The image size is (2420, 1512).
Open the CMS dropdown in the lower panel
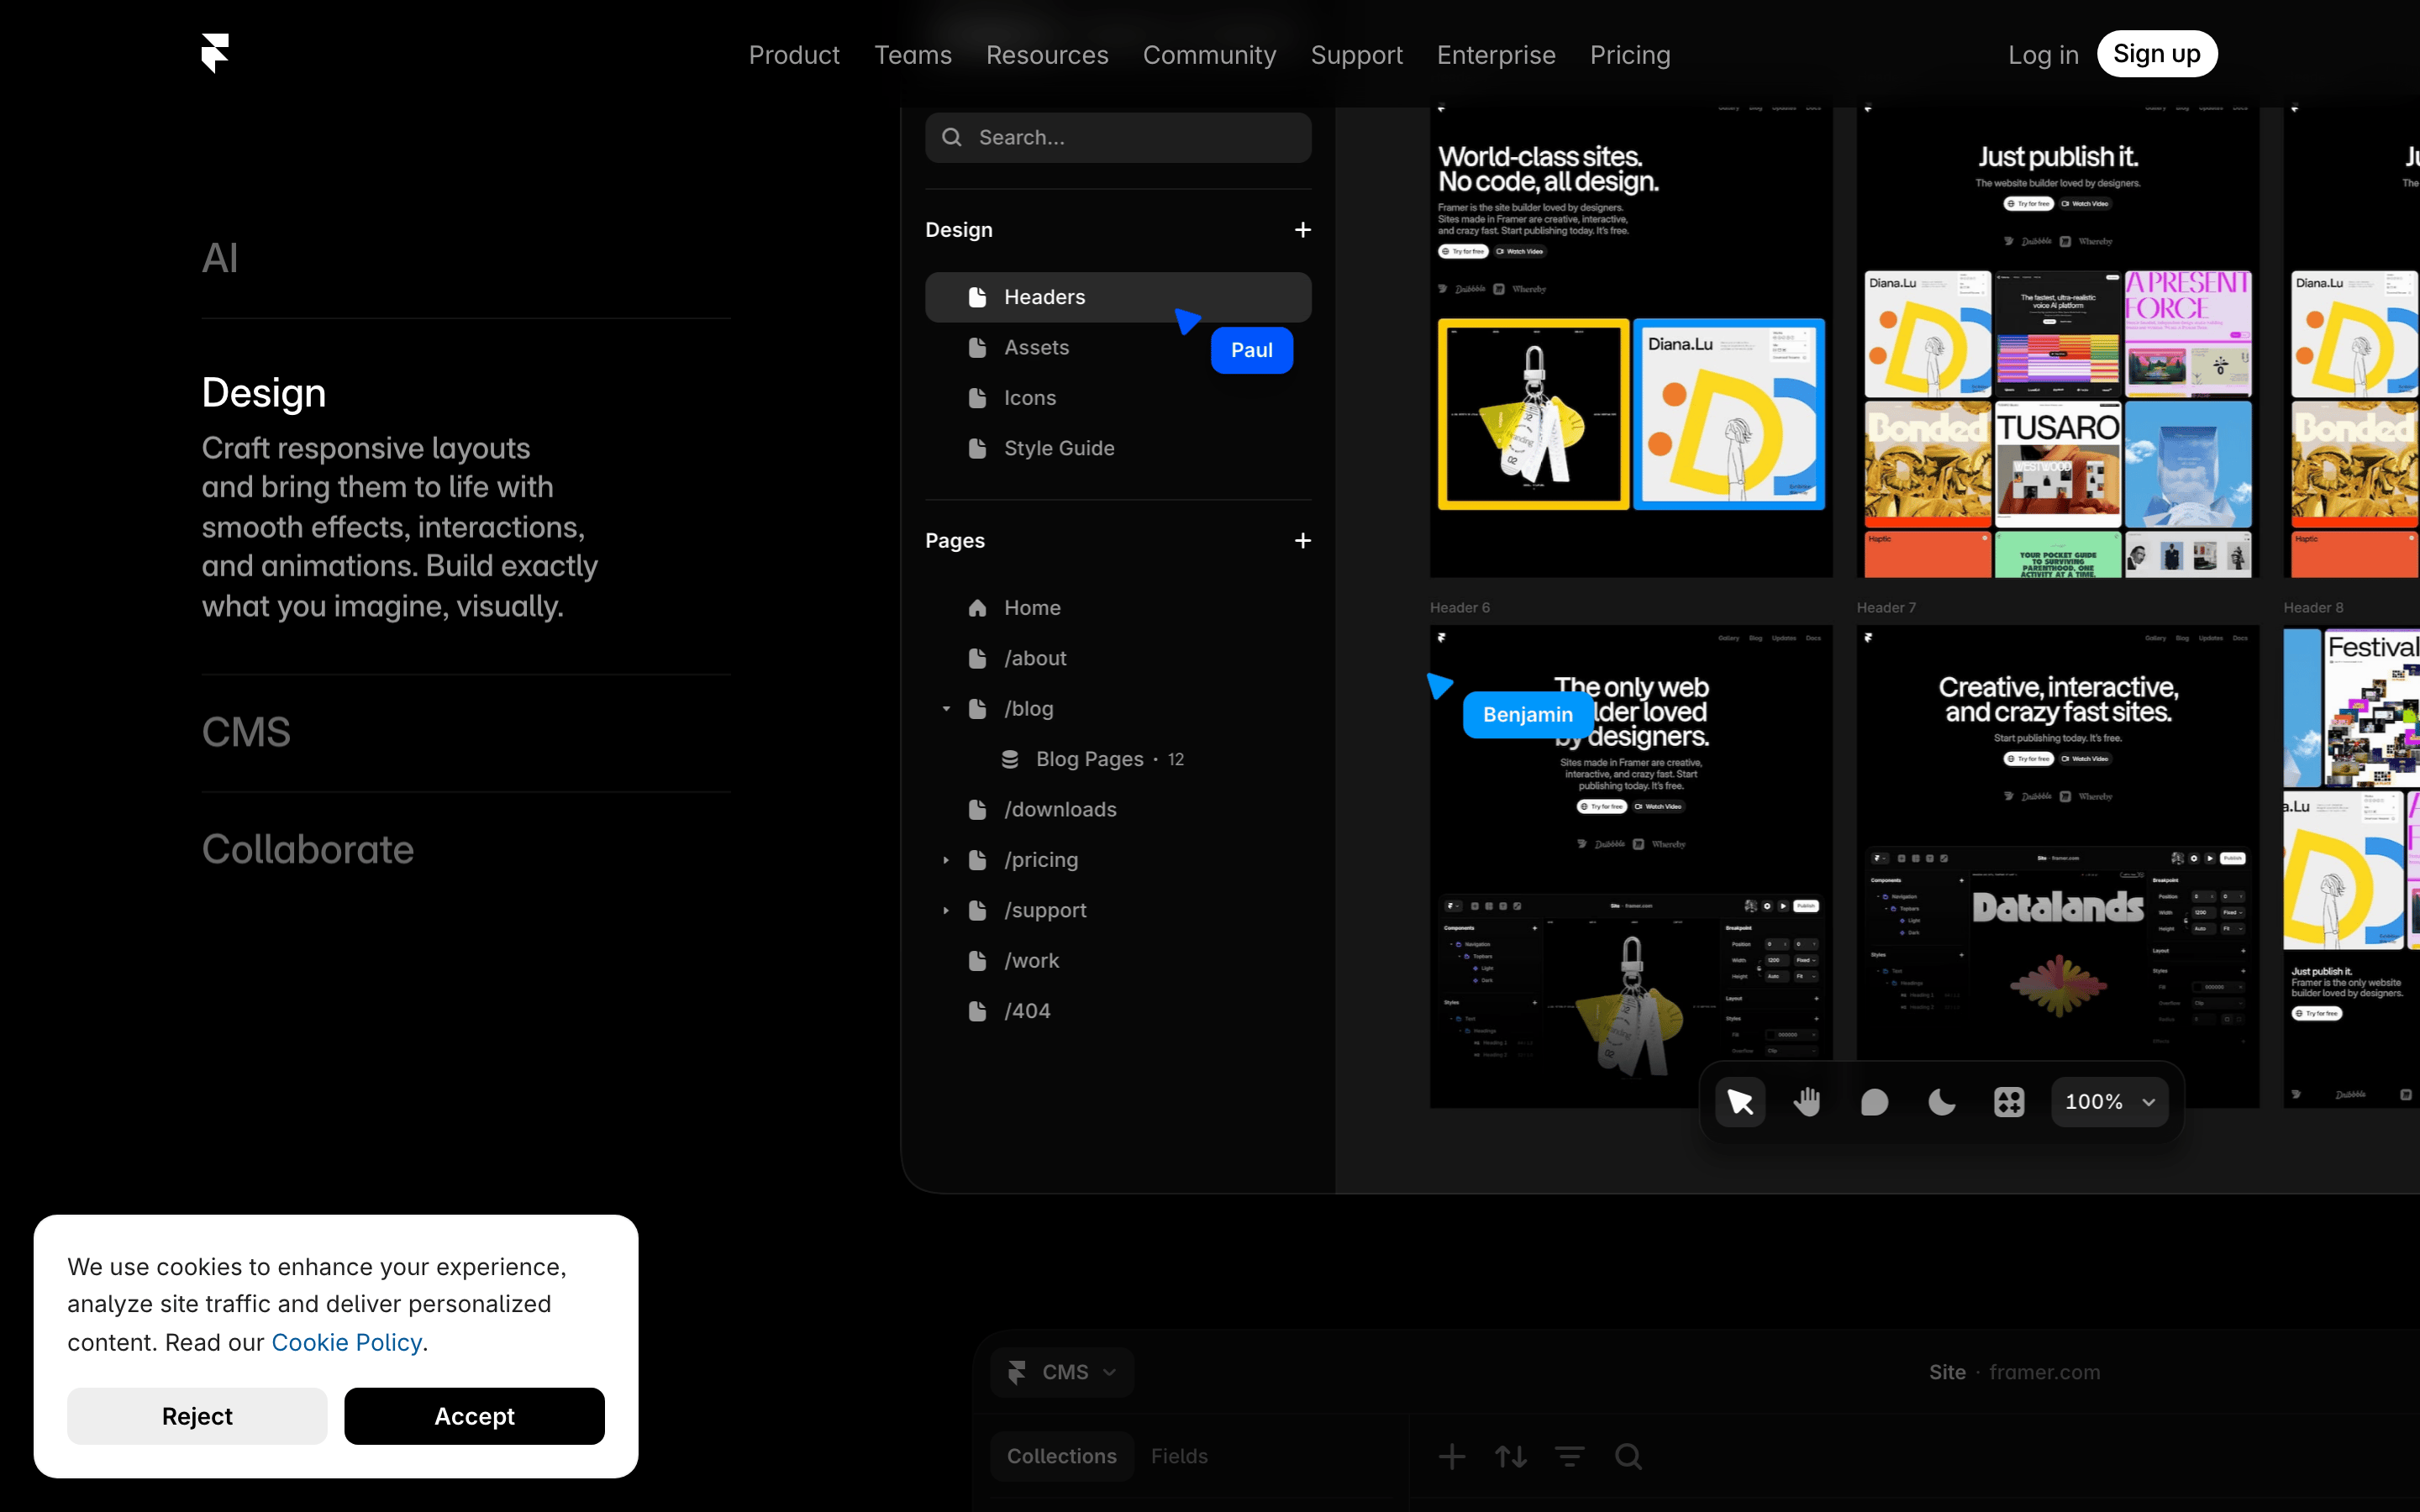coord(1062,1372)
